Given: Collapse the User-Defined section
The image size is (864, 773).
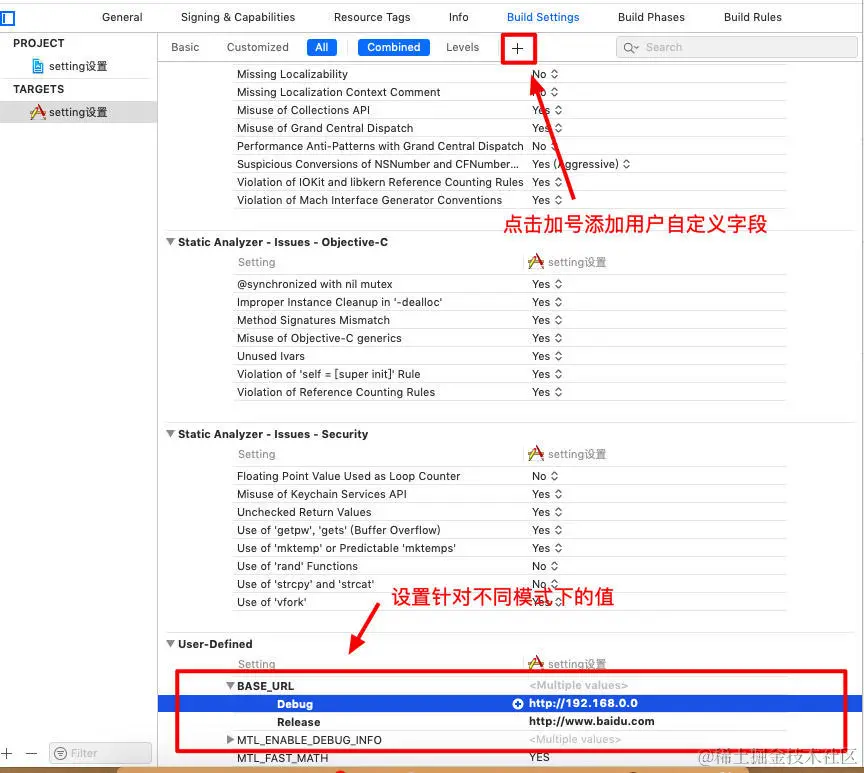Looking at the screenshot, I should [171, 644].
